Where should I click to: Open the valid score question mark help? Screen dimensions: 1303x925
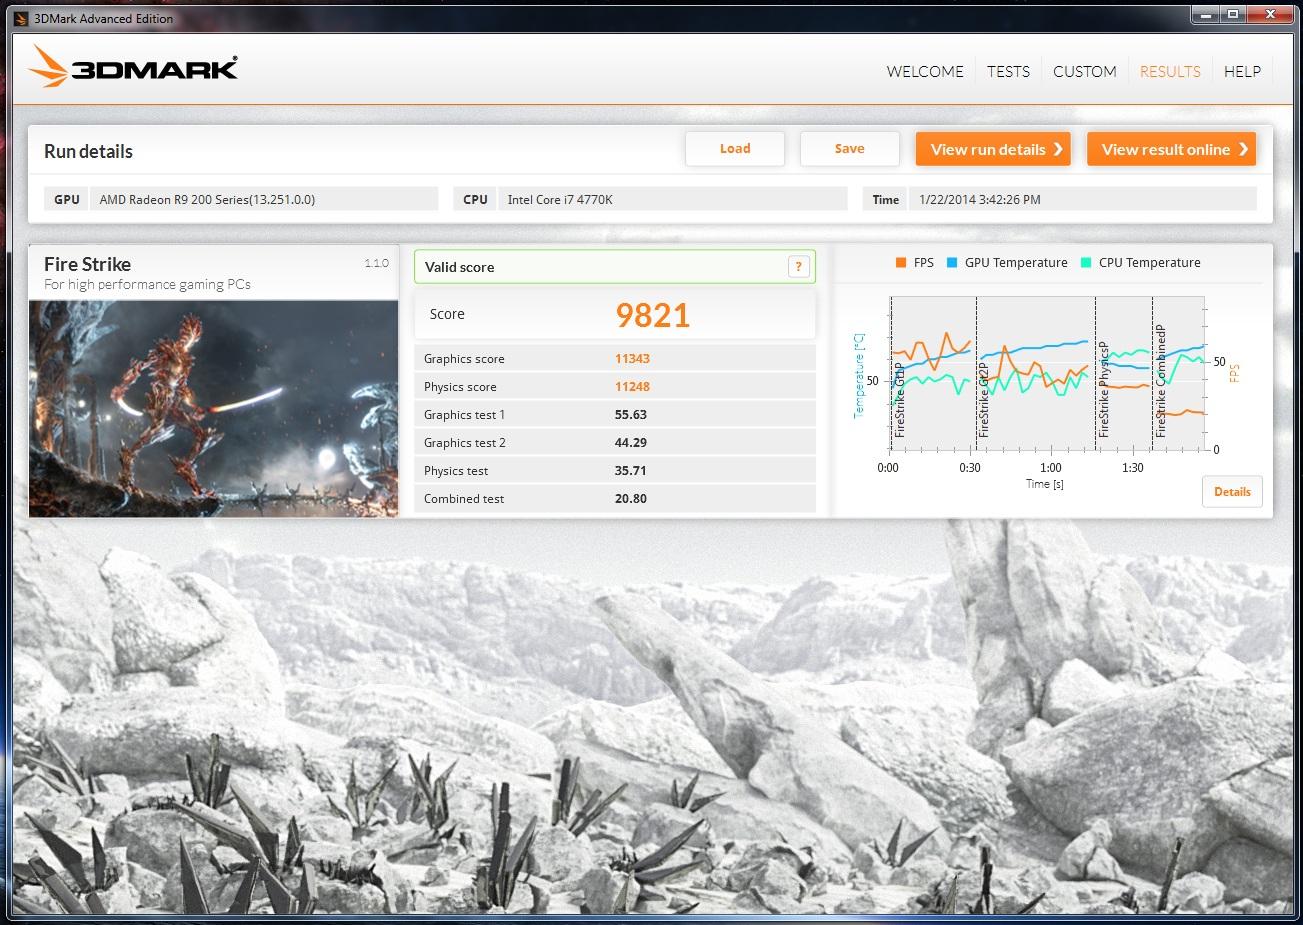[x=797, y=266]
